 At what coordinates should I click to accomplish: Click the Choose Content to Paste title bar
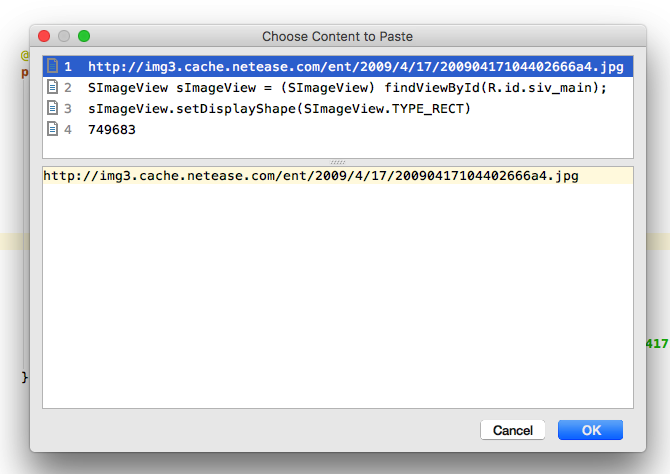pos(338,36)
